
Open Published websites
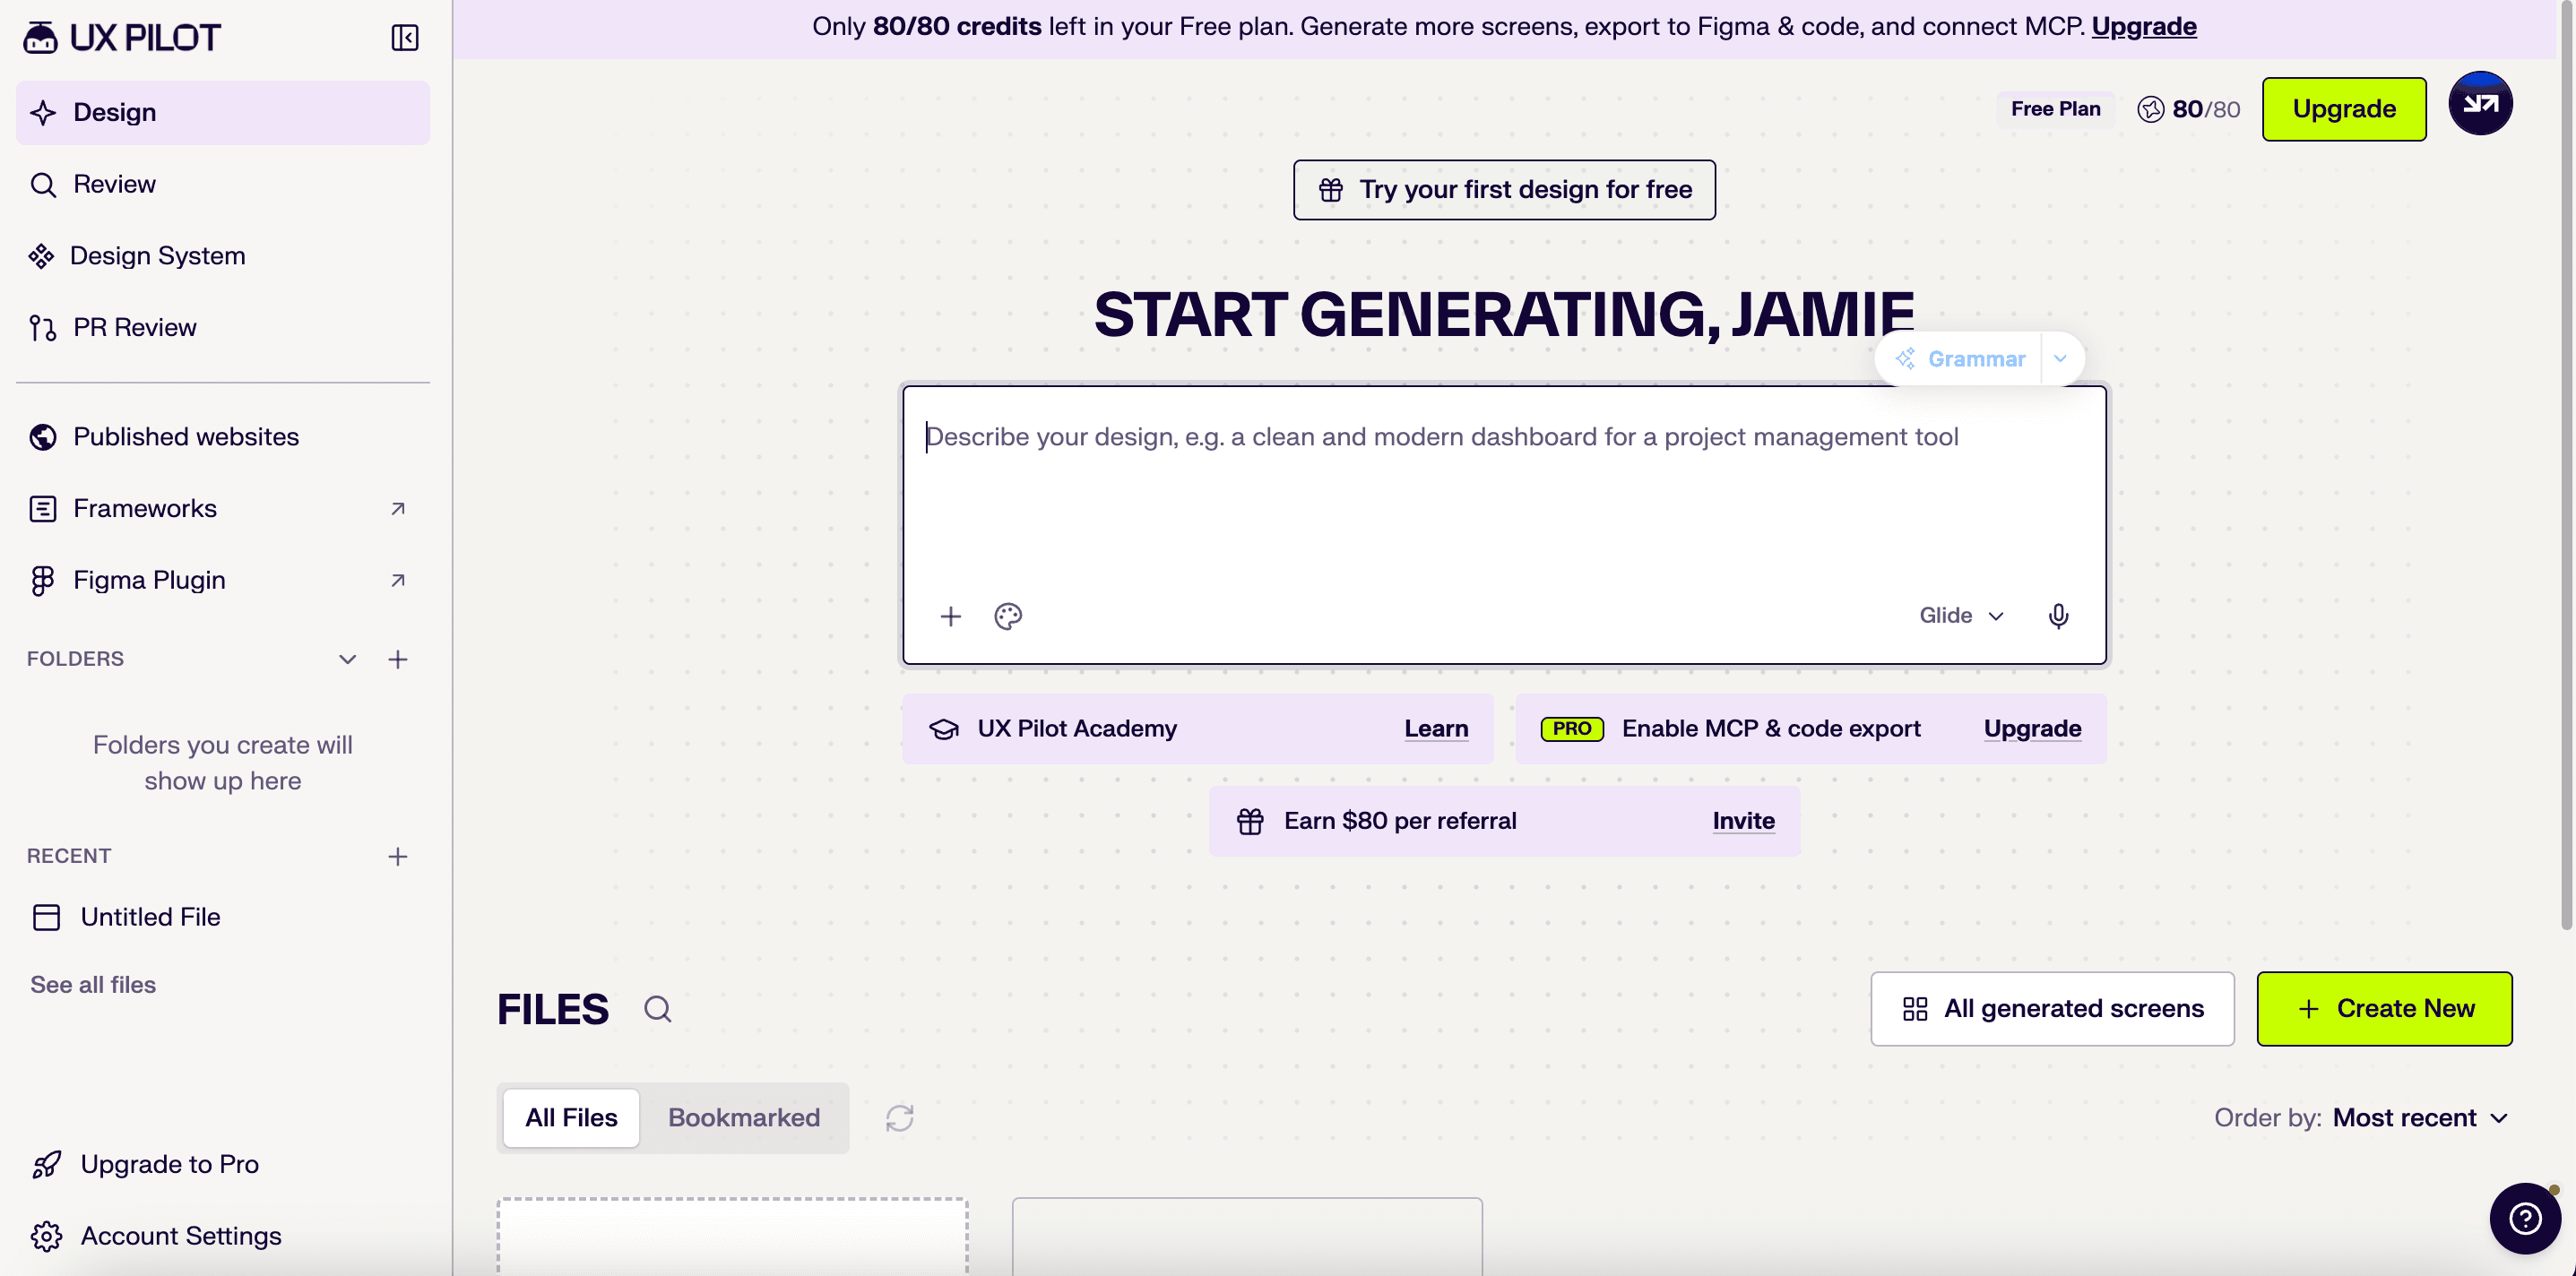pos(223,436)
